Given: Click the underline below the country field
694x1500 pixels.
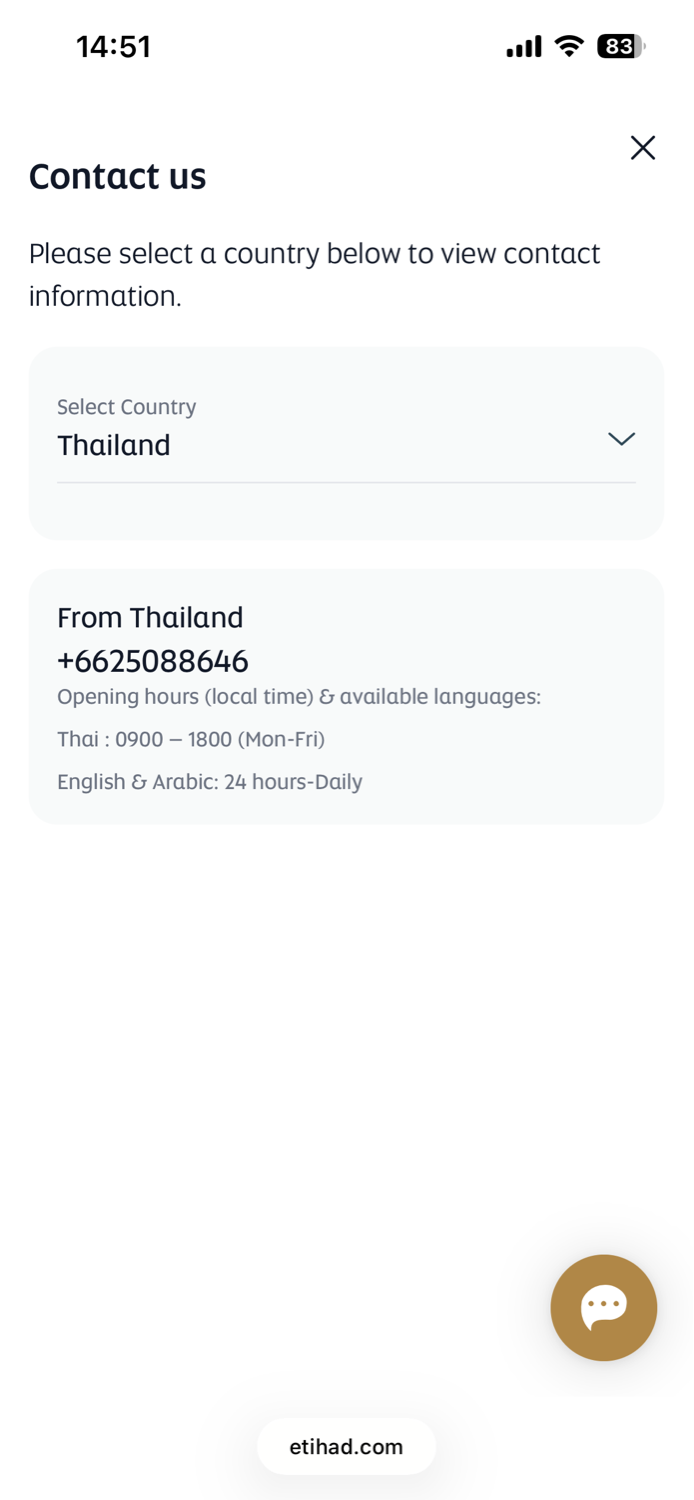Looking at the screenshot, I should coord(346,483).
